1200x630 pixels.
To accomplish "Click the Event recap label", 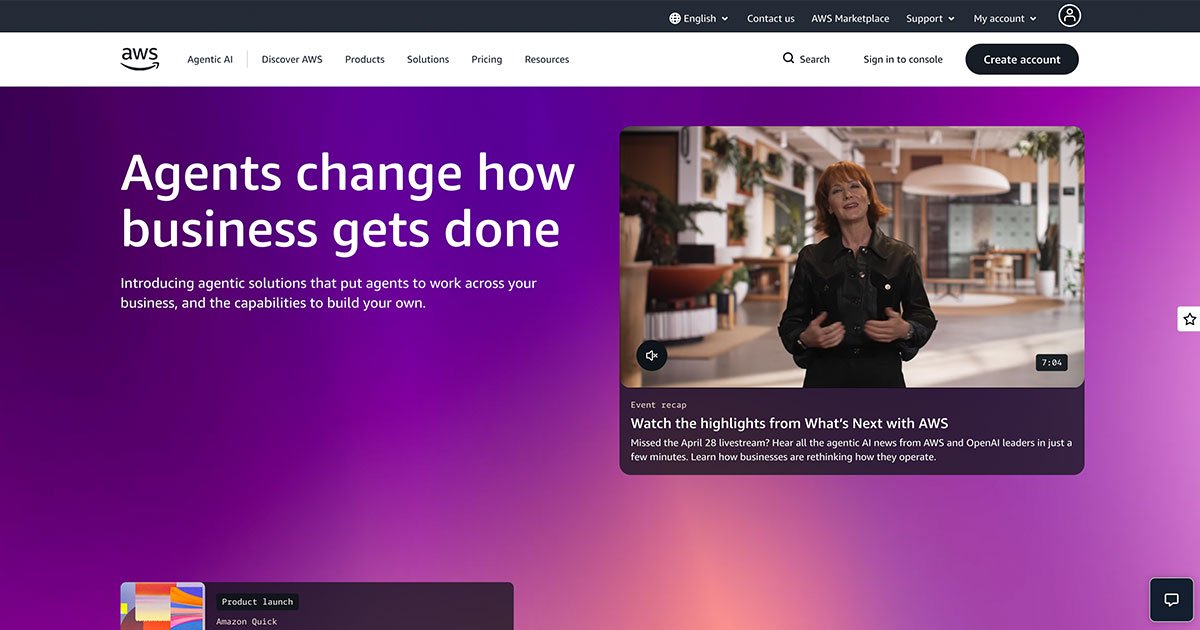I will 659,405.
